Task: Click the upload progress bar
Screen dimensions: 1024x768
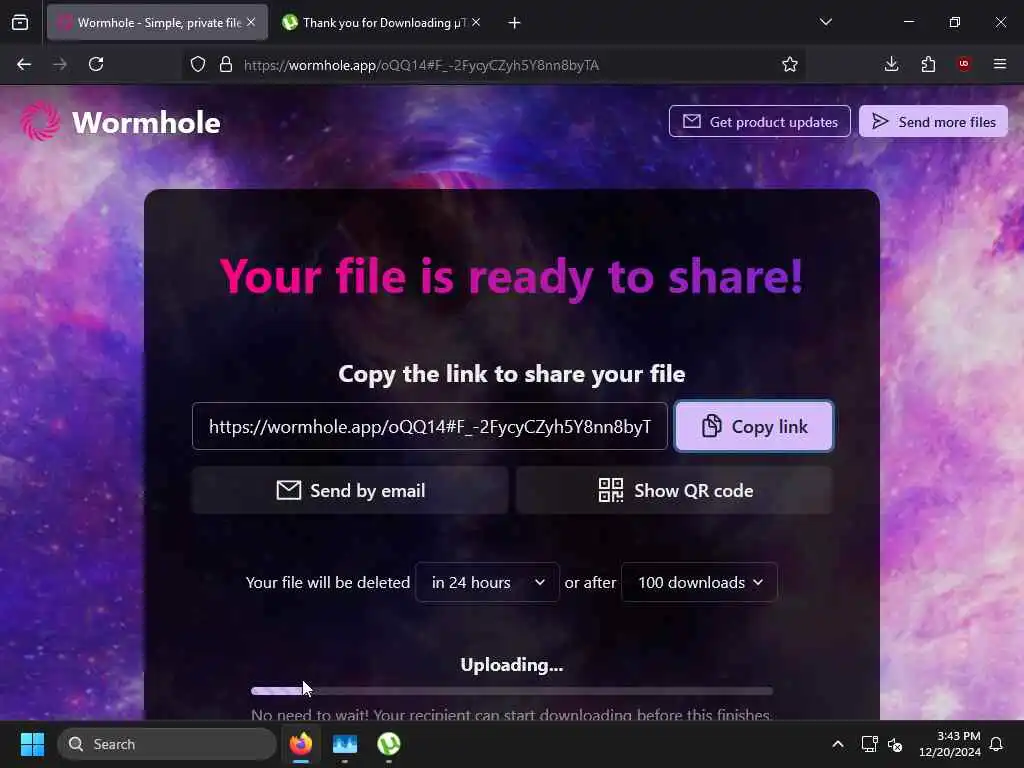Action: pyautogui.click(x=511, y=691)
